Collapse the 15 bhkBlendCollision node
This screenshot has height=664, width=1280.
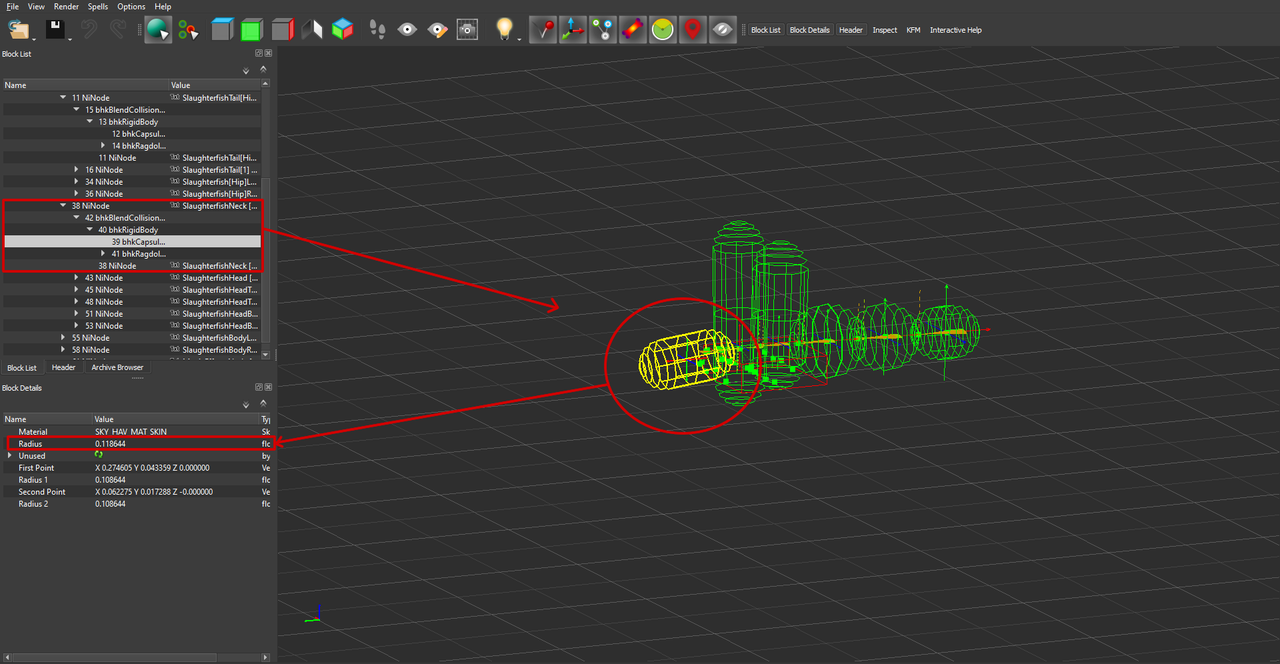76,109
